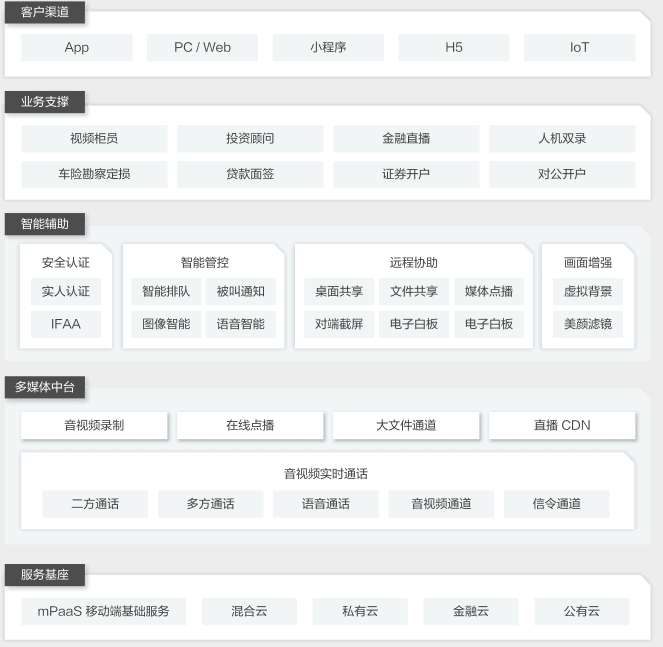This screenshot has width=663, height=647.
Task: Click the 客户渠道 section header
Action: pyautogui.click(x=45, y=12)
